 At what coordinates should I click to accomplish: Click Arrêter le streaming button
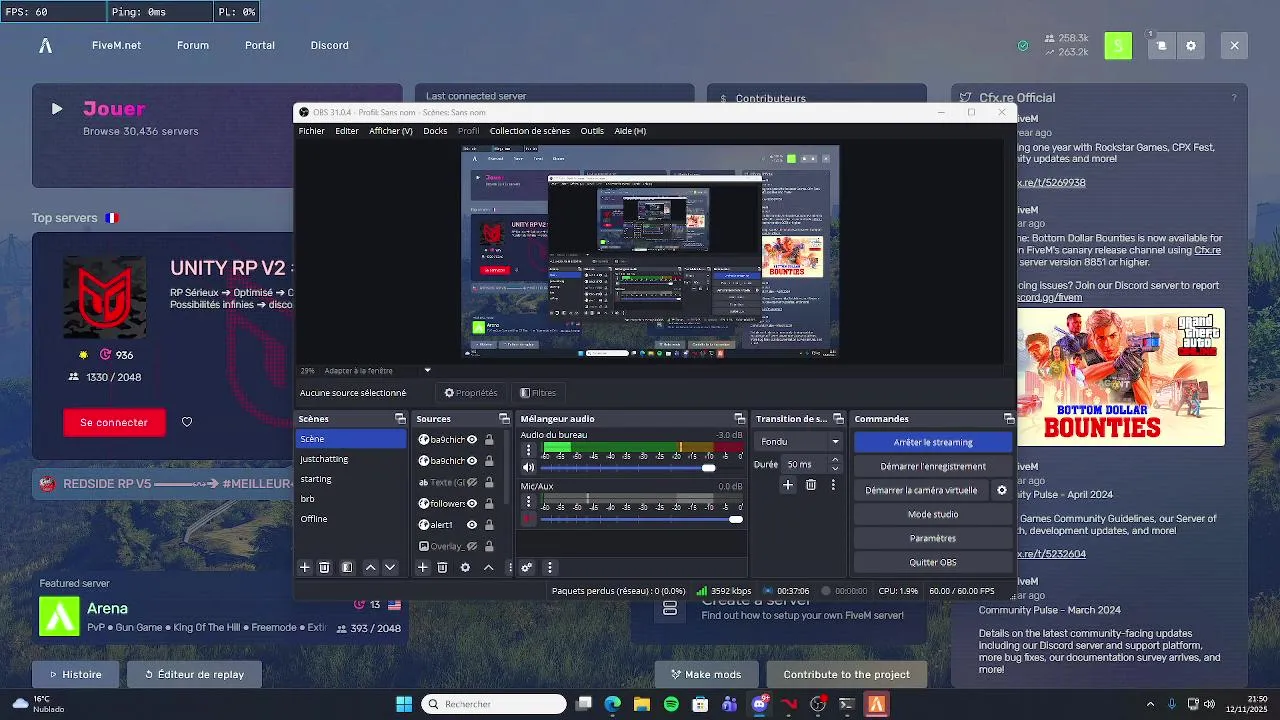point(933,442)
